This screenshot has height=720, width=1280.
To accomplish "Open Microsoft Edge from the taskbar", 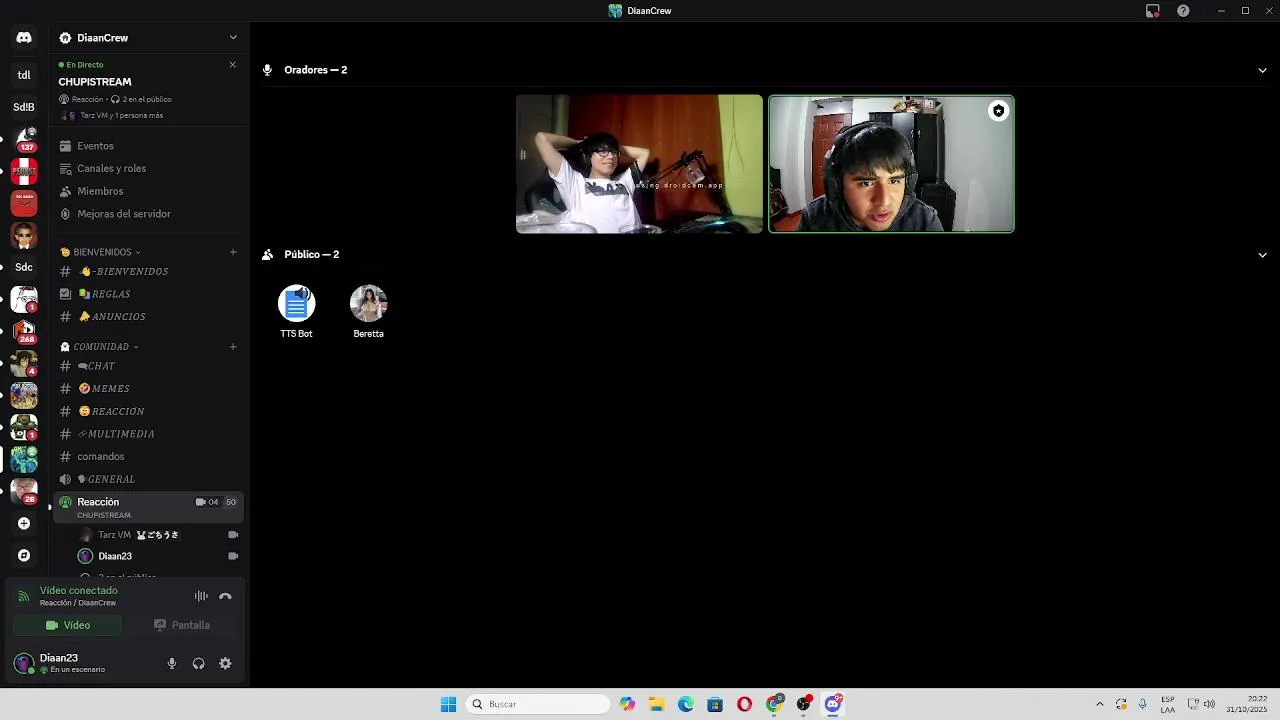I will 686,704.
